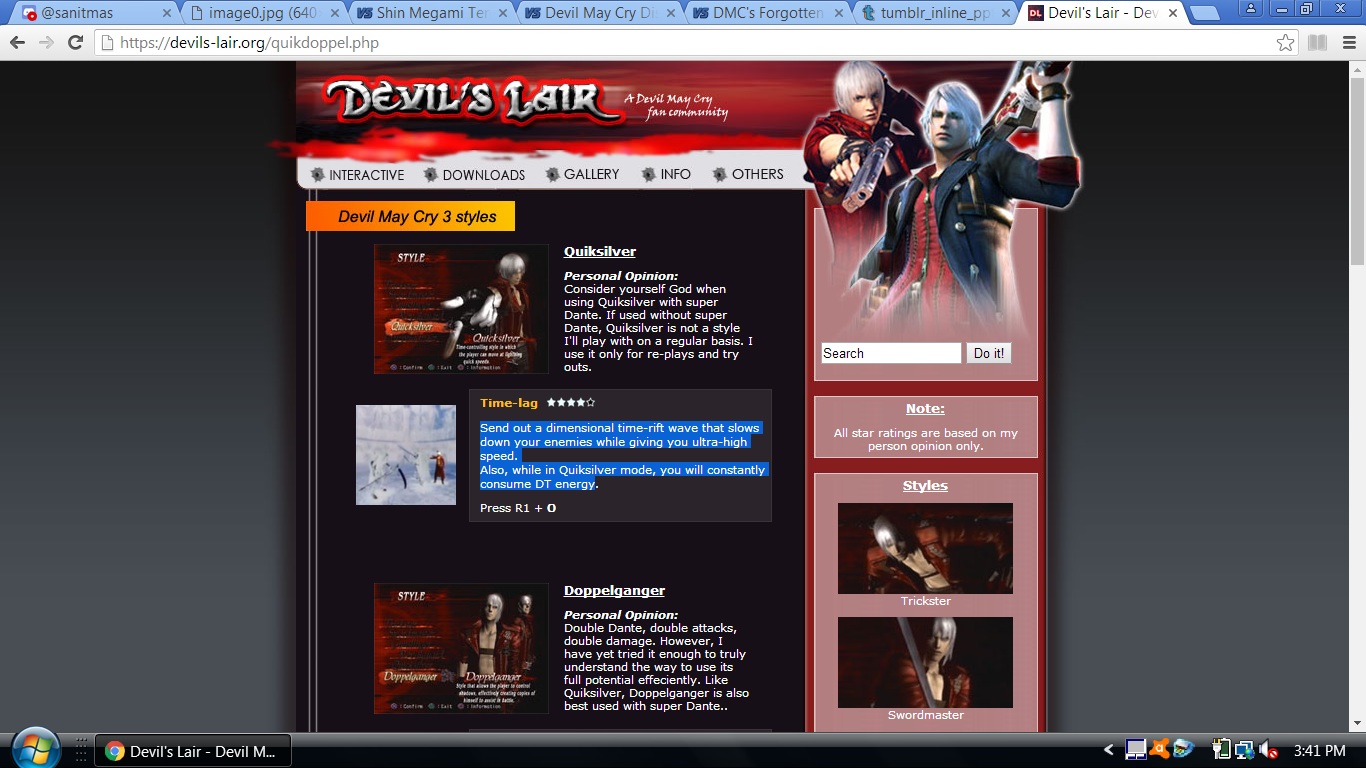Screen dimensions: 1366x768
Task: Open the Trickster style thumbnail
Action: coord(925,548)
